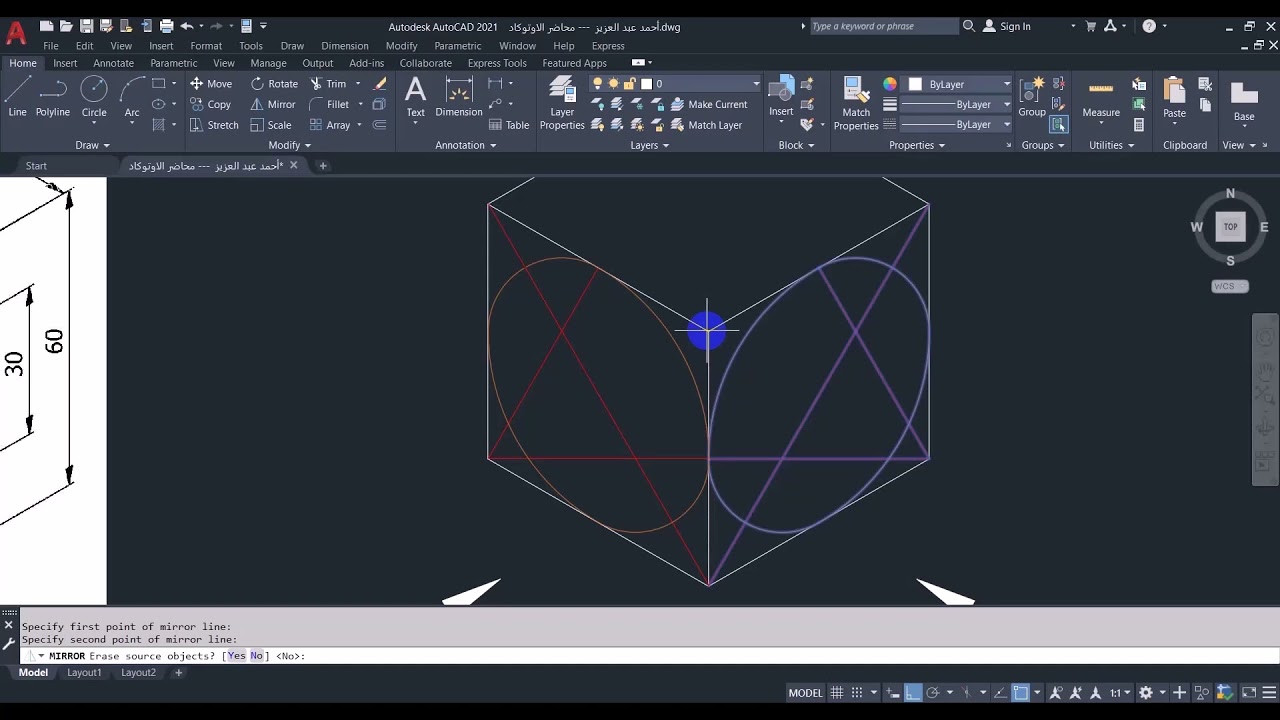Click the Scale tool
Screen dimensions: 1280x720
pyautogui.click(x=271, y=125)
